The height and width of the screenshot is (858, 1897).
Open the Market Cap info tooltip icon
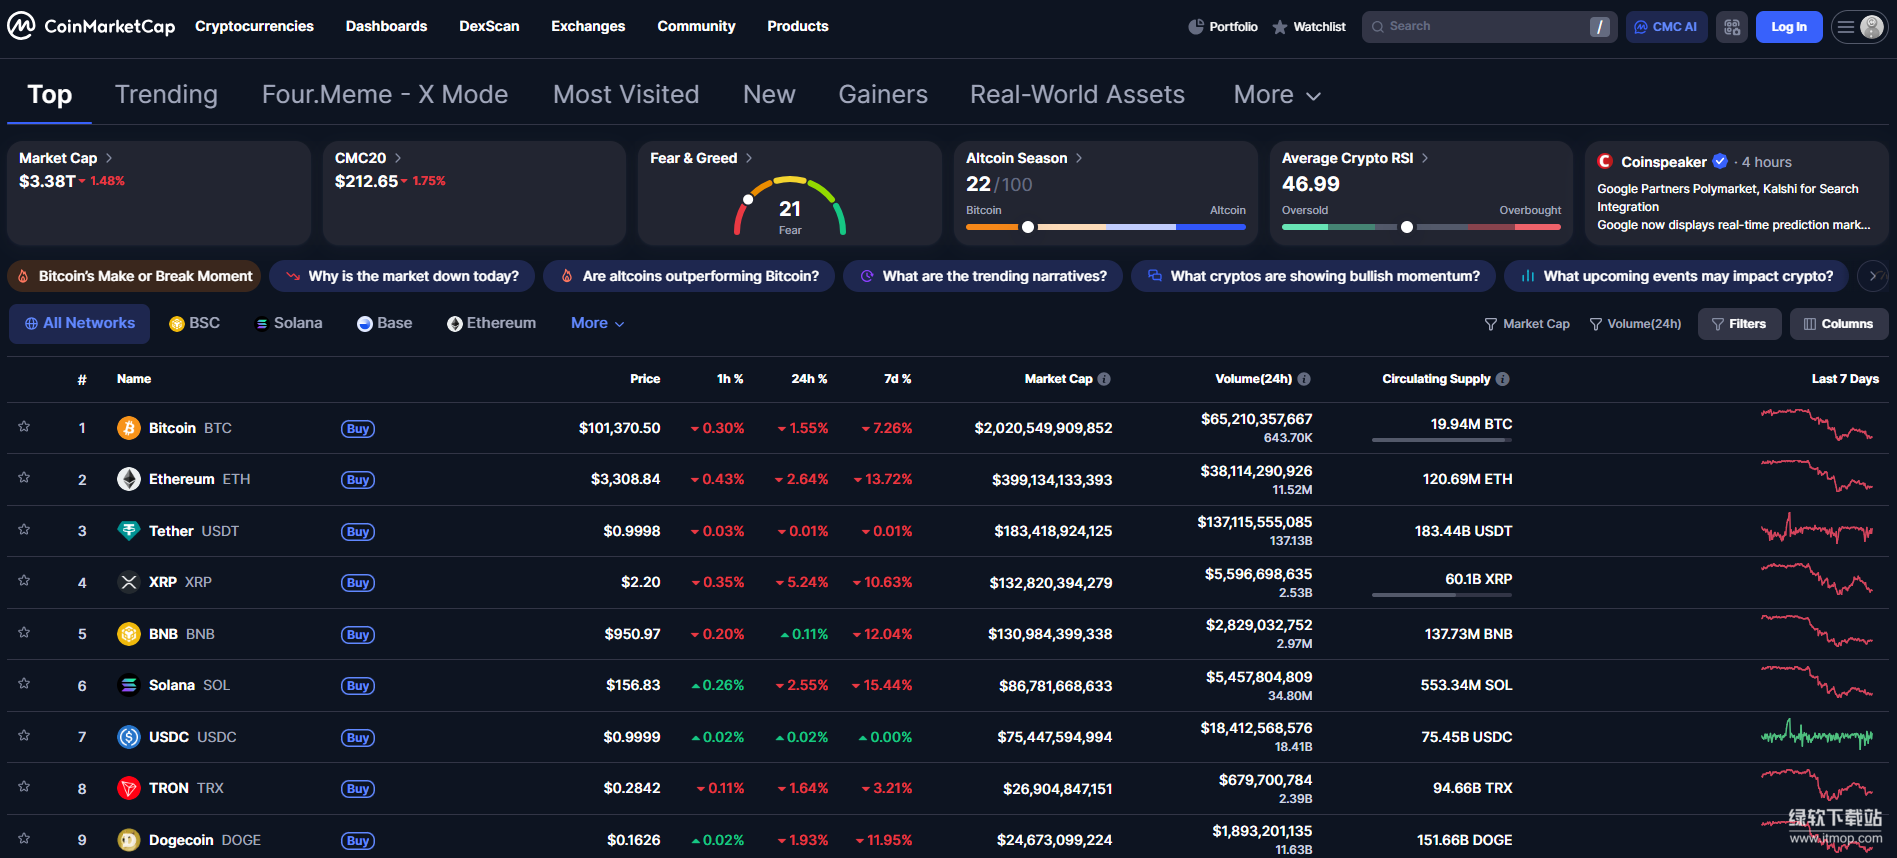click(1104, 379)
